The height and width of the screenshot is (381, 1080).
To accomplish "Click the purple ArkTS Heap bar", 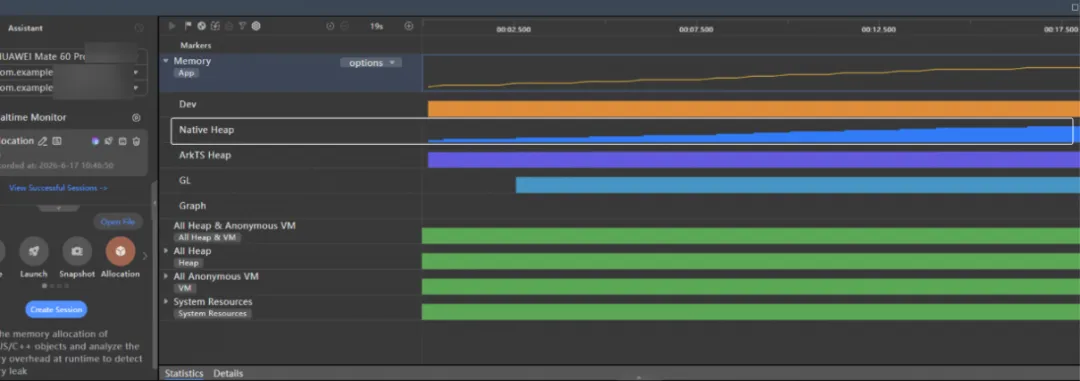I will point(754,160).
